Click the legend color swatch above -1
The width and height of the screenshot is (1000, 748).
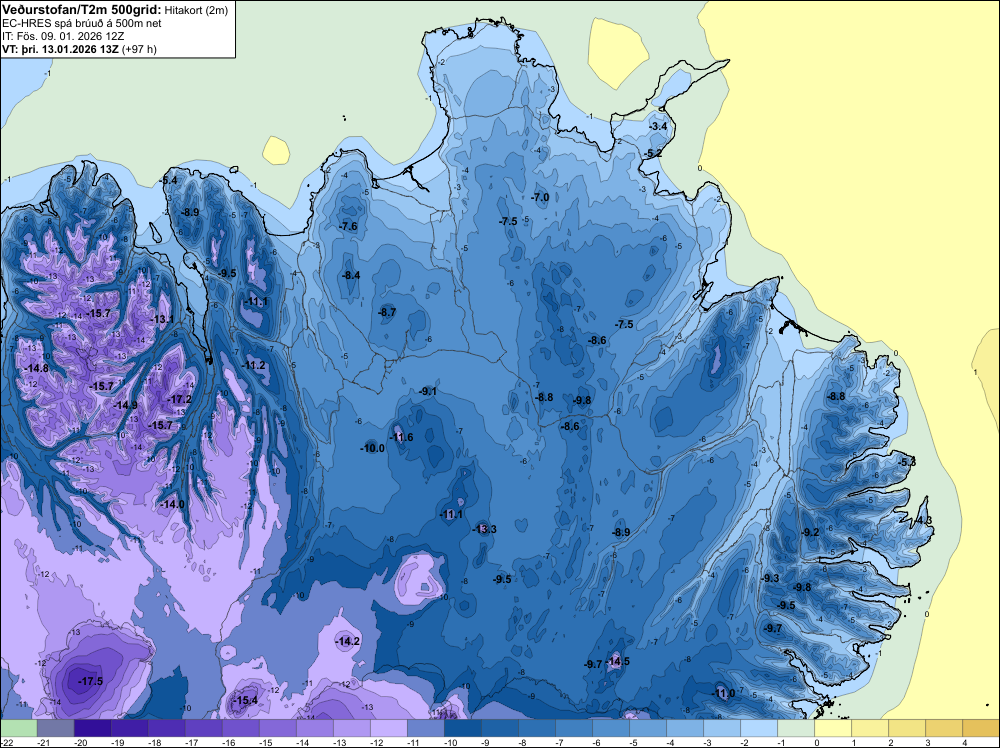coord(795,728)
